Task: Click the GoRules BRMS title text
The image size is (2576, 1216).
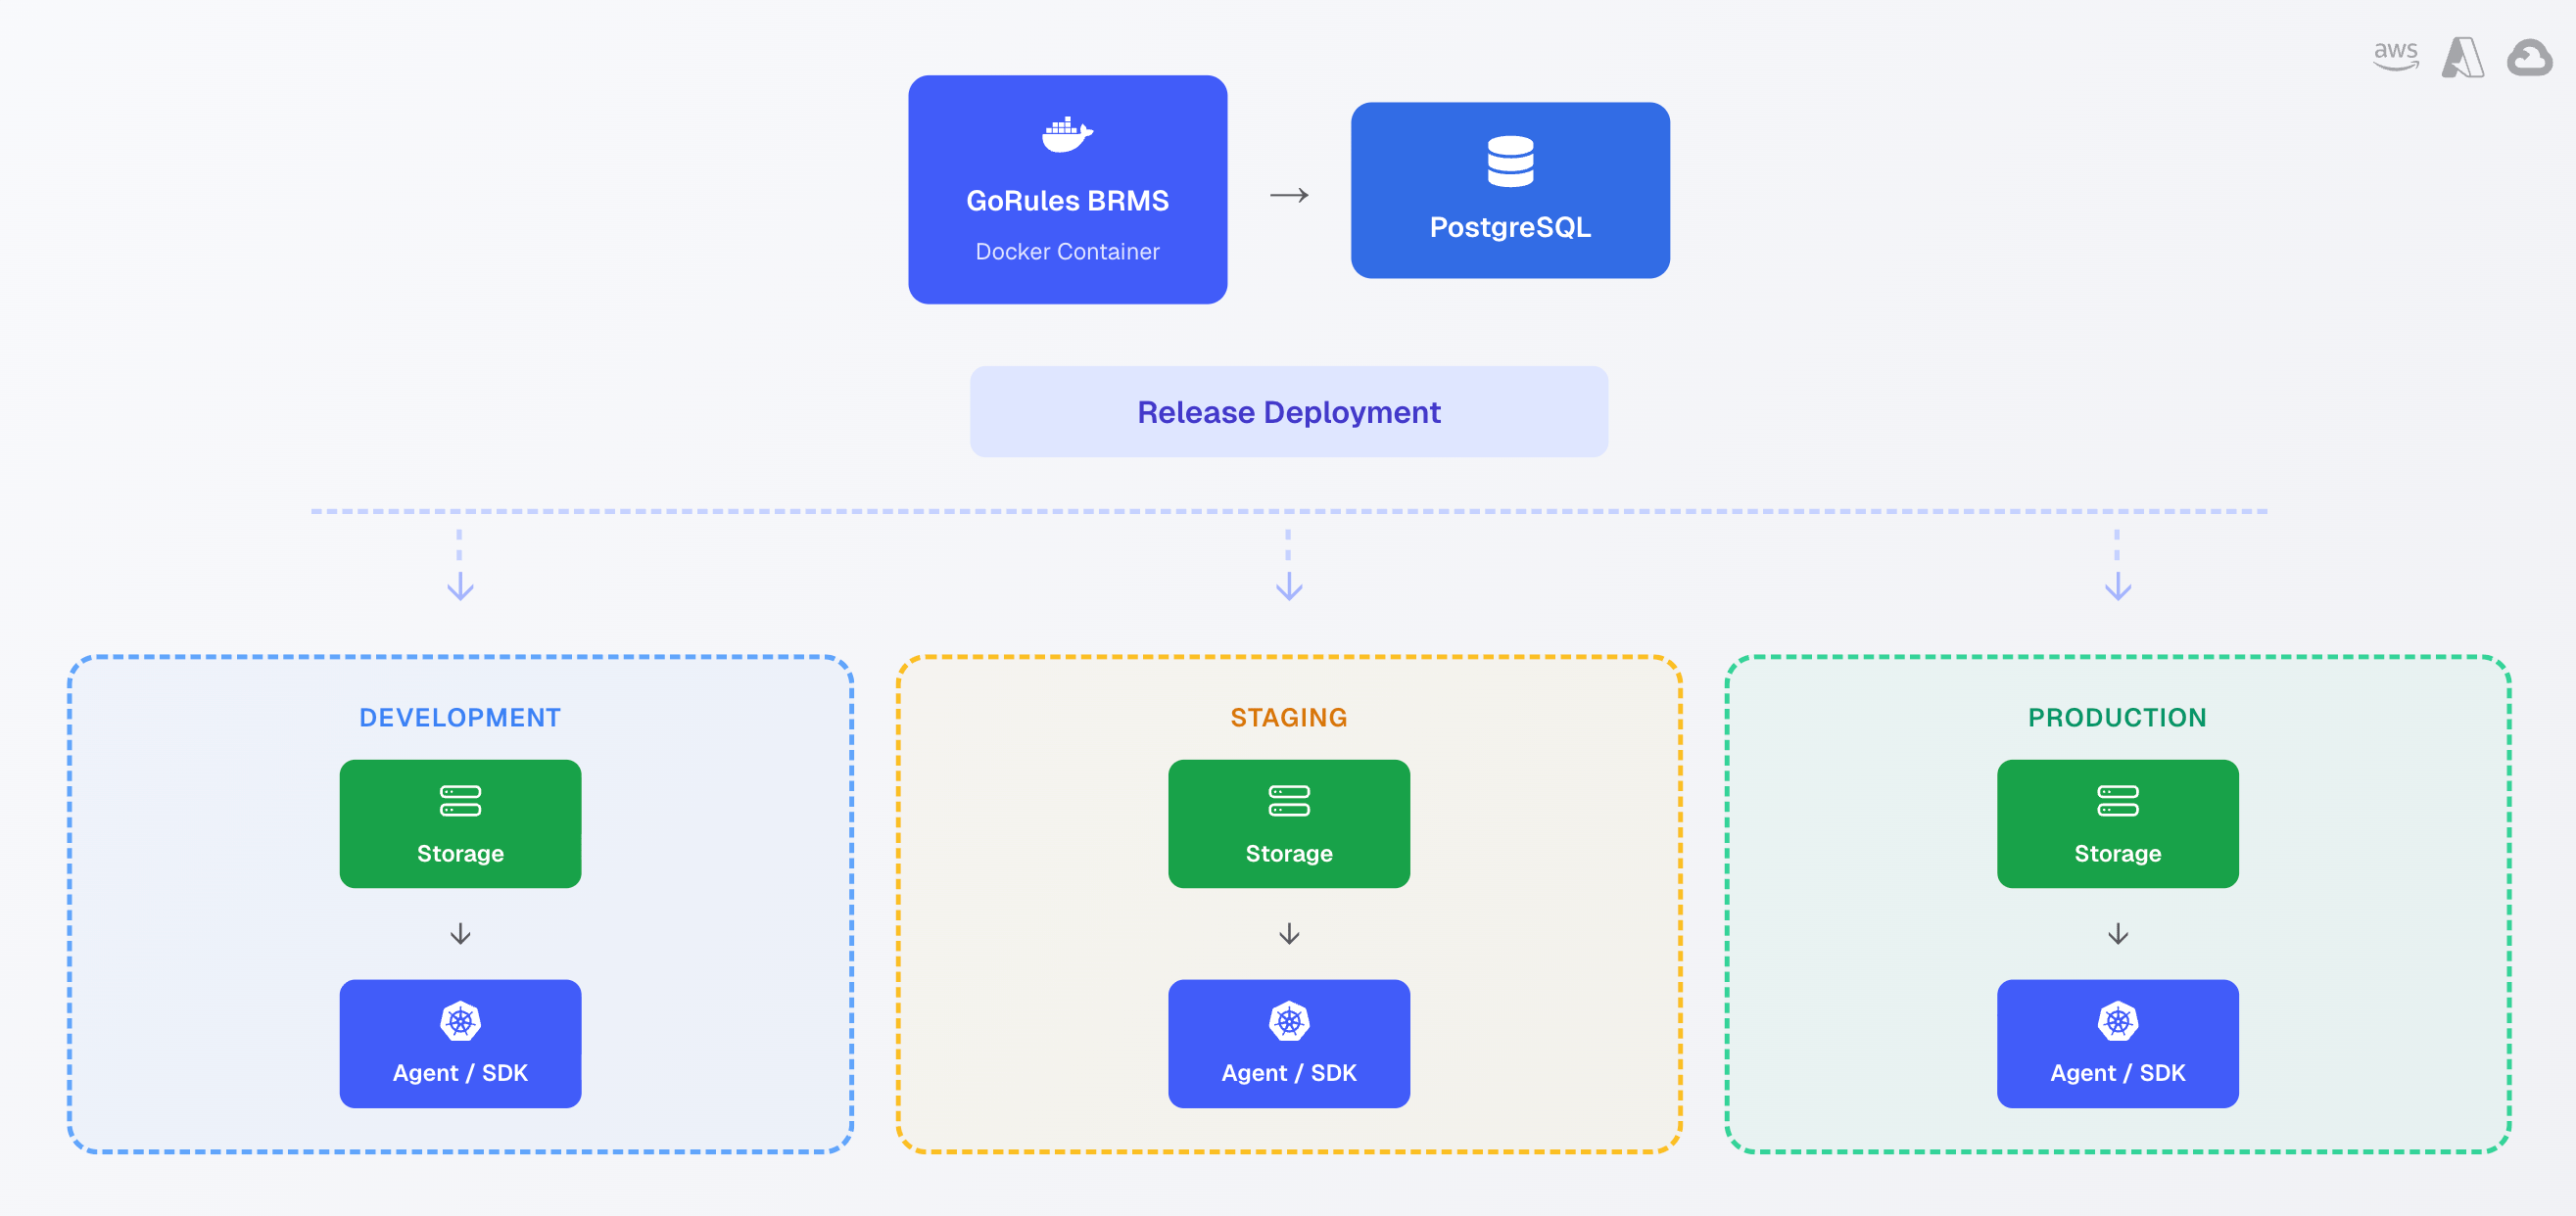Action: click(x=1067, y=201)
